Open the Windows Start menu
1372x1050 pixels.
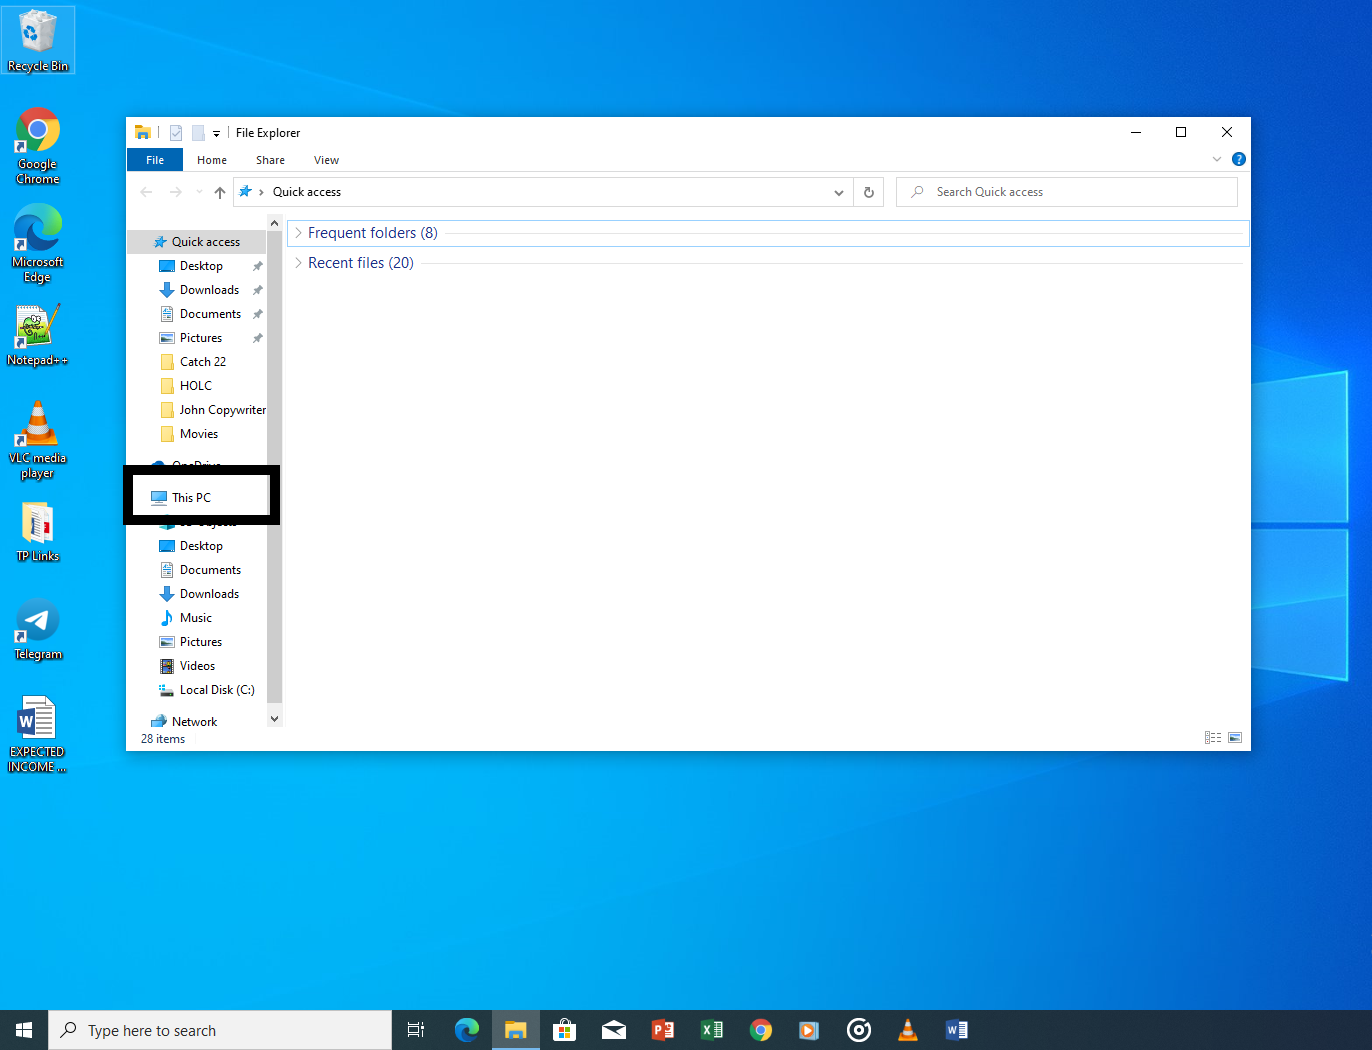pyautogui.click(x=24, y=1030)
